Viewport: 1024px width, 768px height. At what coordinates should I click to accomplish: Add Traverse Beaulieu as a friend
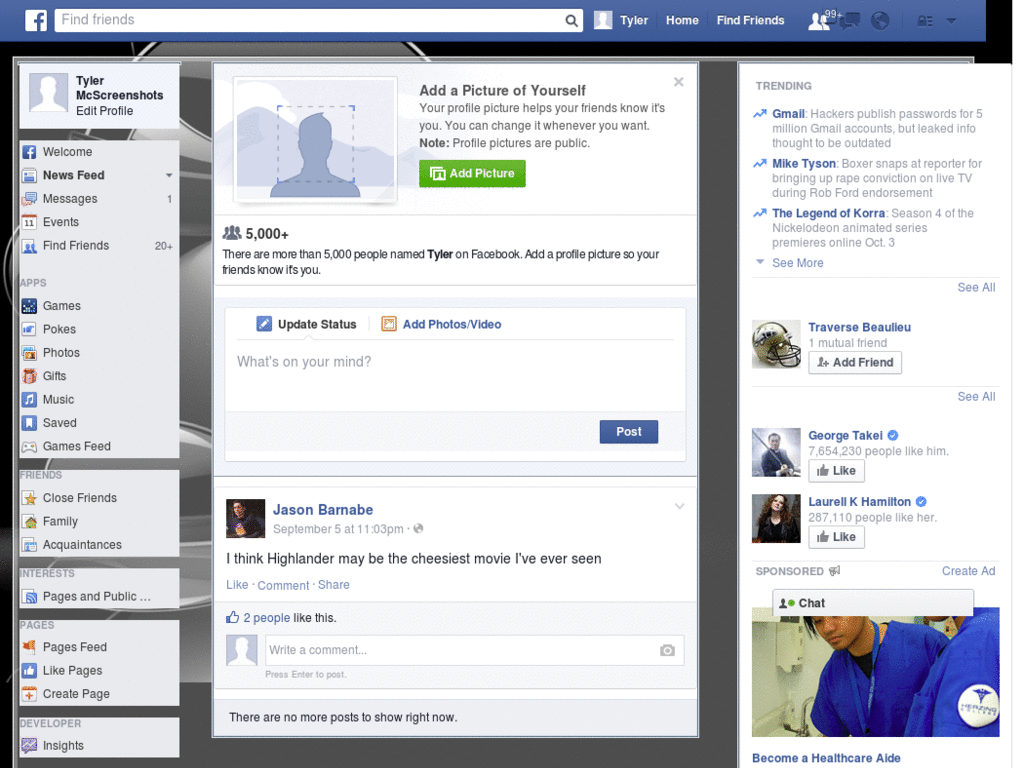pos(855,362)
